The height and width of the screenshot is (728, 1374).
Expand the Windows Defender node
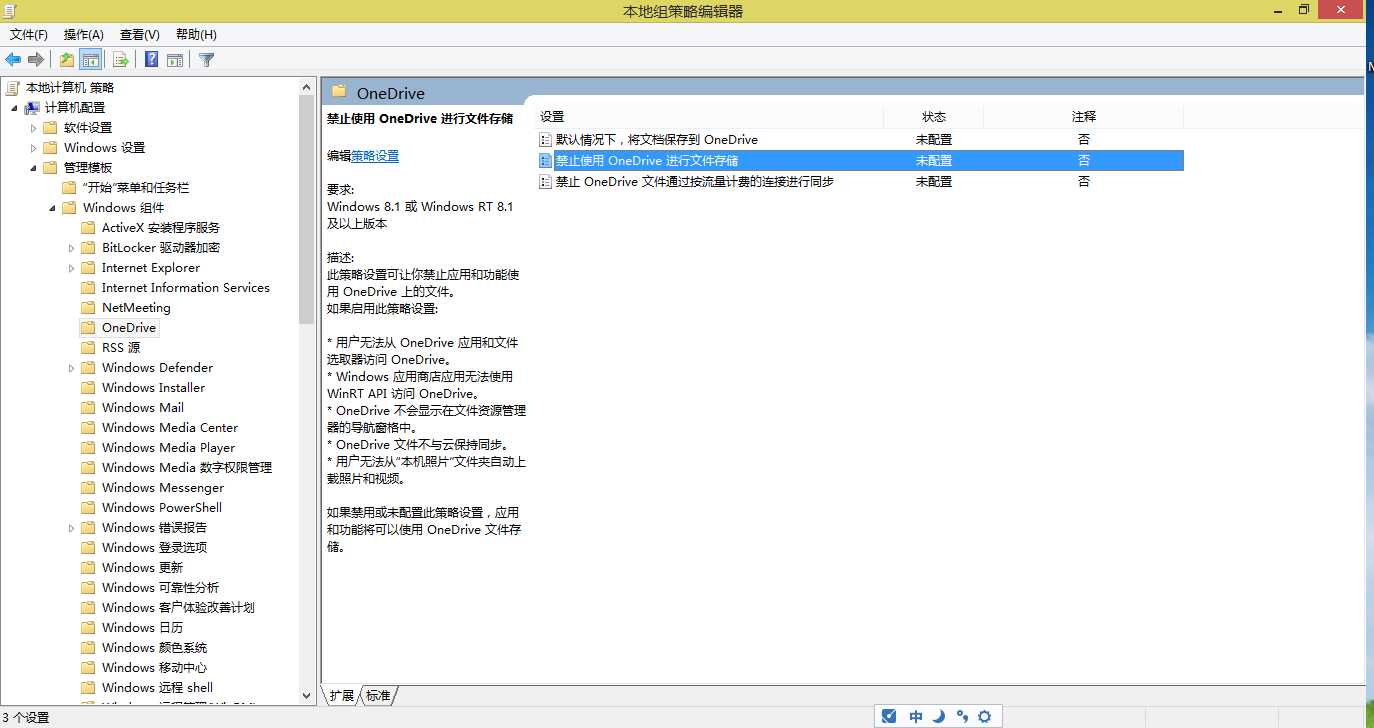coord(71,368)
